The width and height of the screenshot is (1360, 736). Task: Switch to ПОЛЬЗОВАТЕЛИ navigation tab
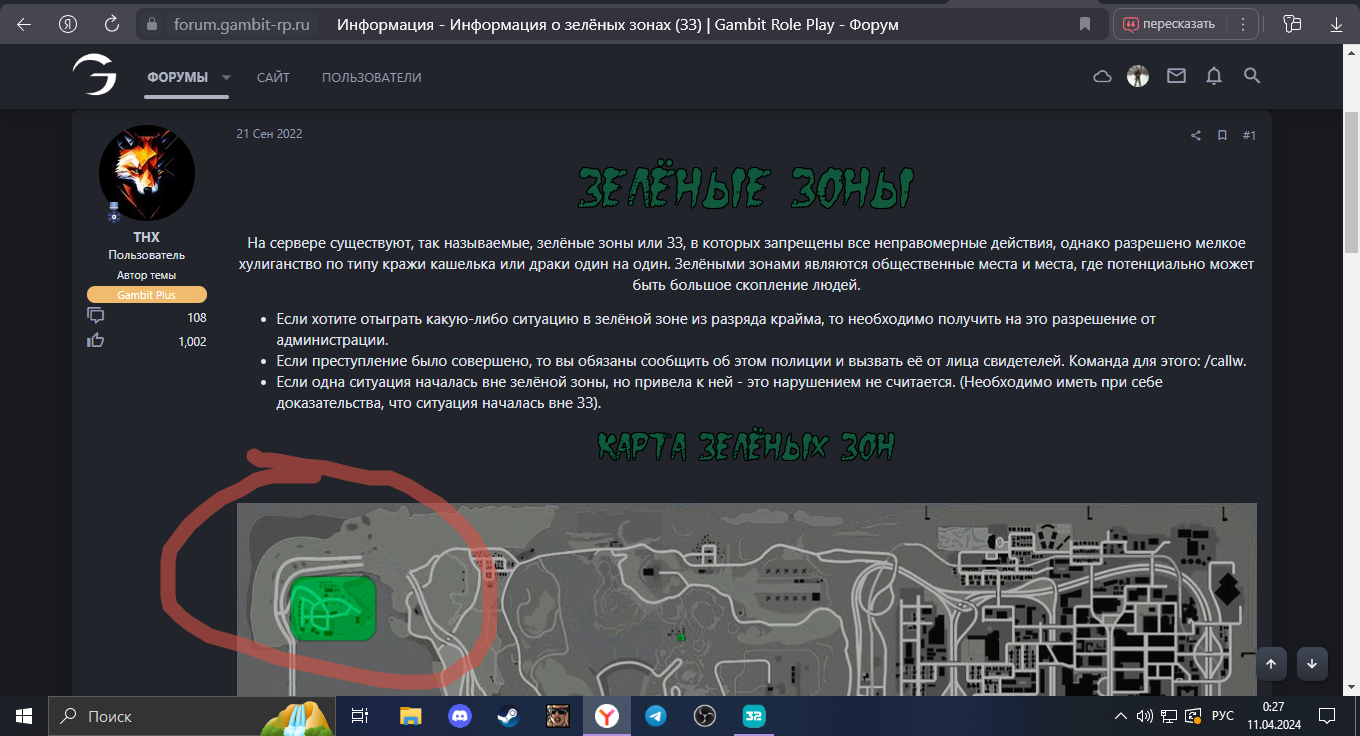point(371,77)
